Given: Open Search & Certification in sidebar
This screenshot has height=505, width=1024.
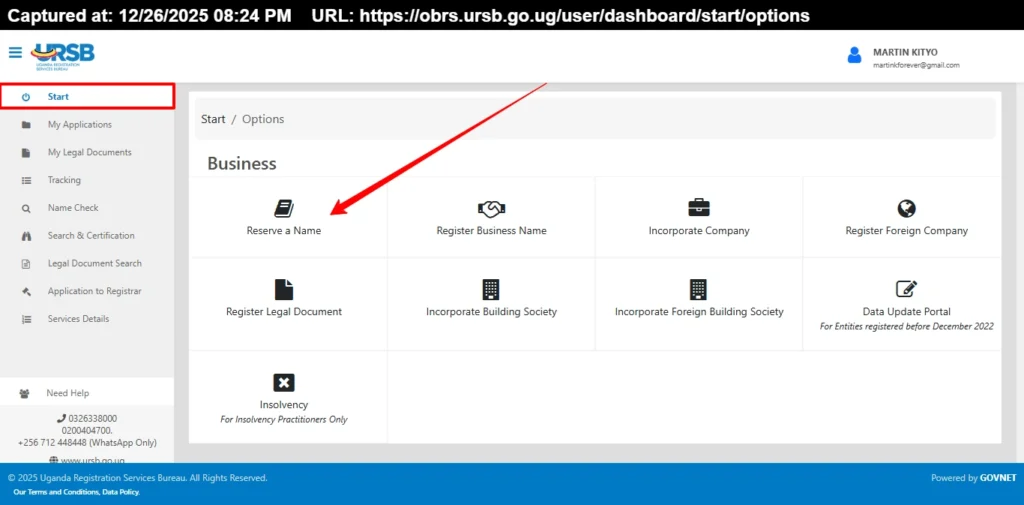Looking at the screenshot, I should [x=91, y=236].
